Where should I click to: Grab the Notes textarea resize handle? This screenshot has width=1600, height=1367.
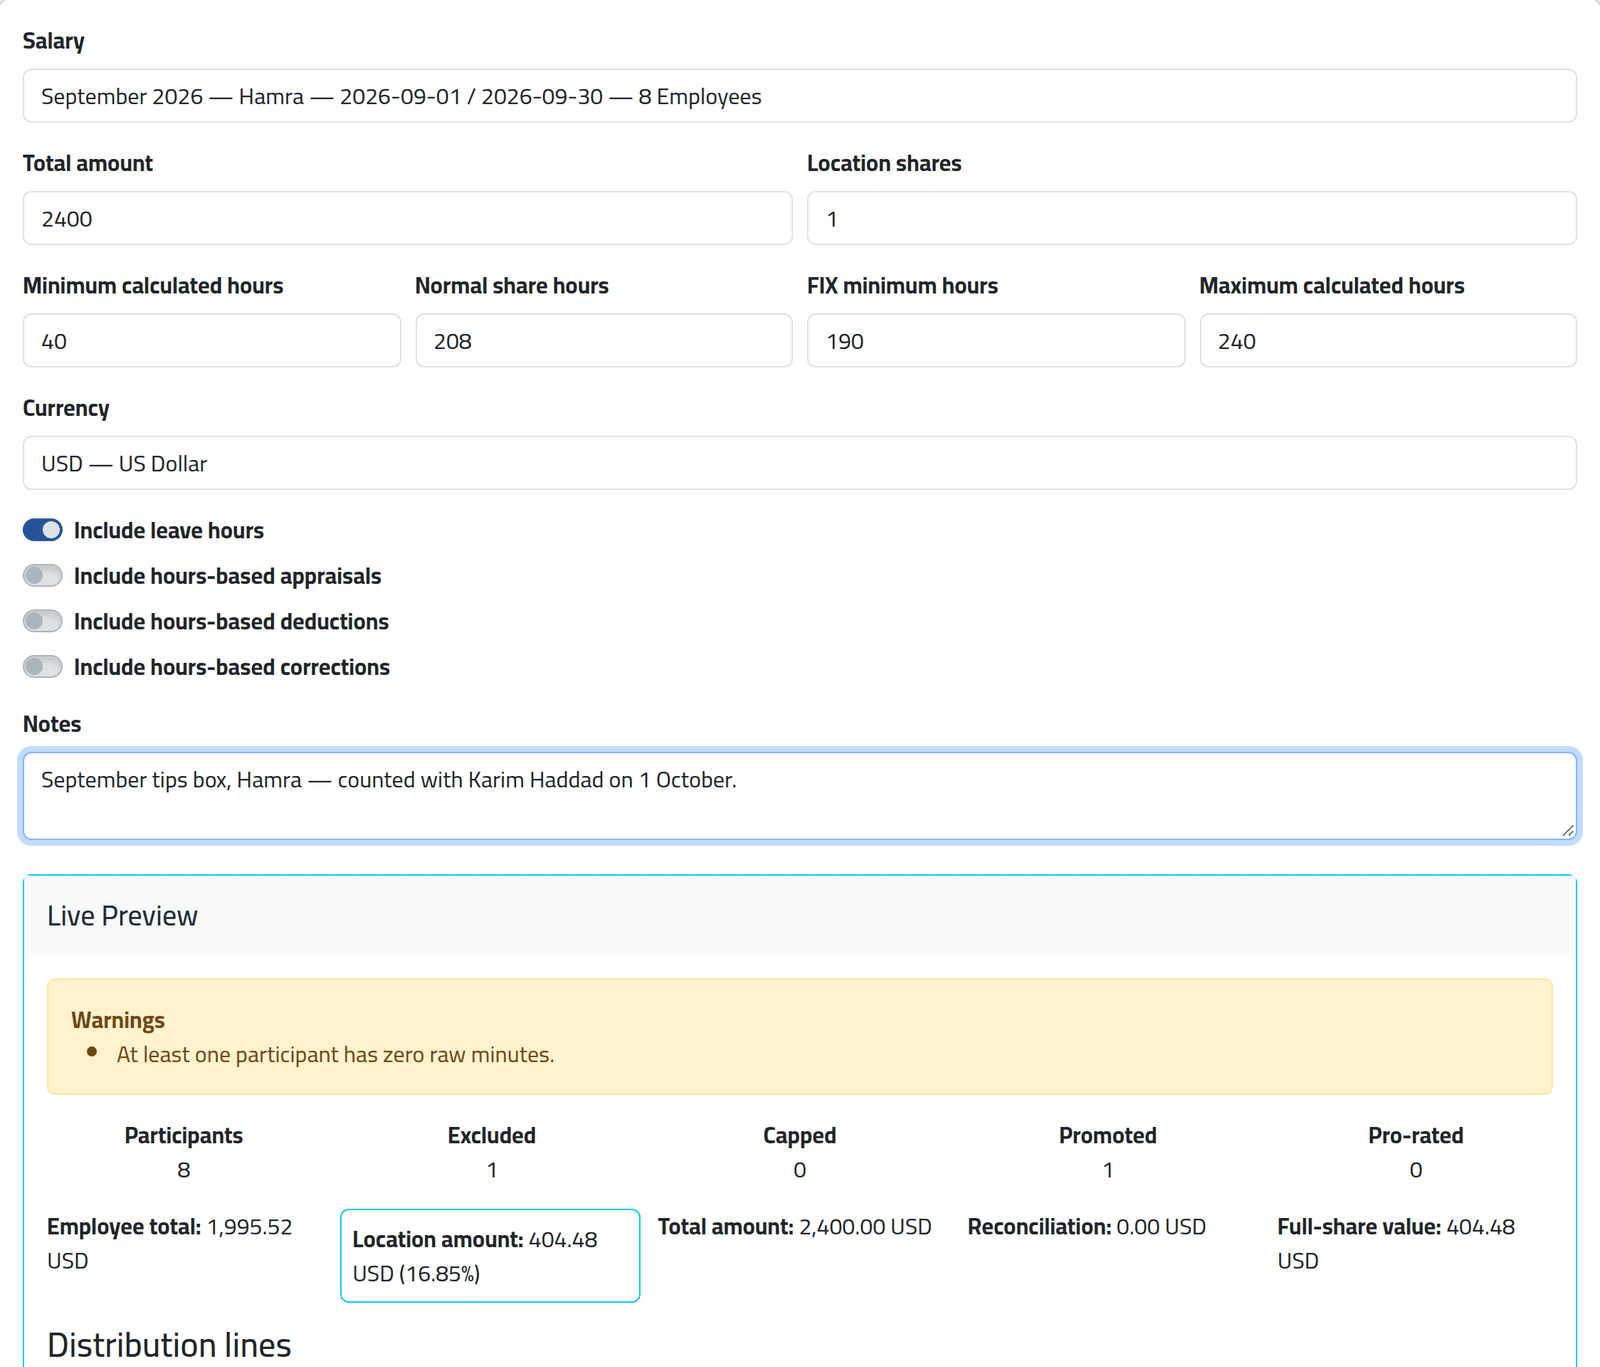(1567, 830)
